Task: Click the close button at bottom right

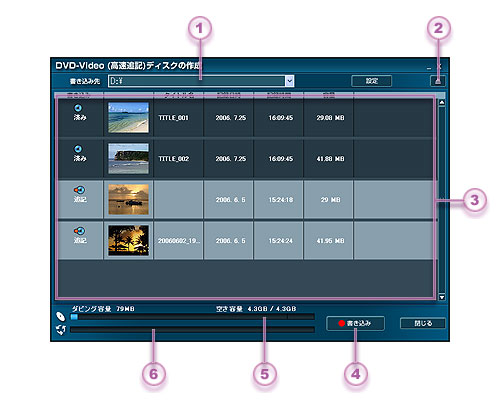Action: (x=423, y=323)
